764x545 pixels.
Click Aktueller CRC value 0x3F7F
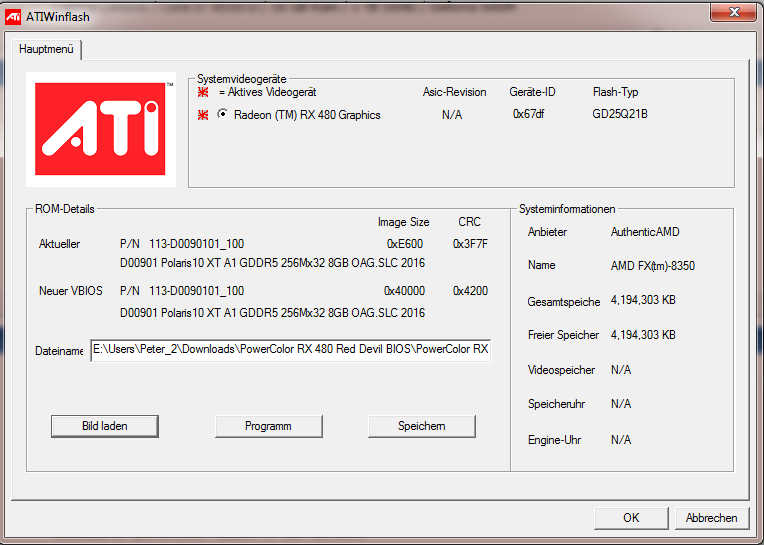pyautogui.click(x=470, y=244)
